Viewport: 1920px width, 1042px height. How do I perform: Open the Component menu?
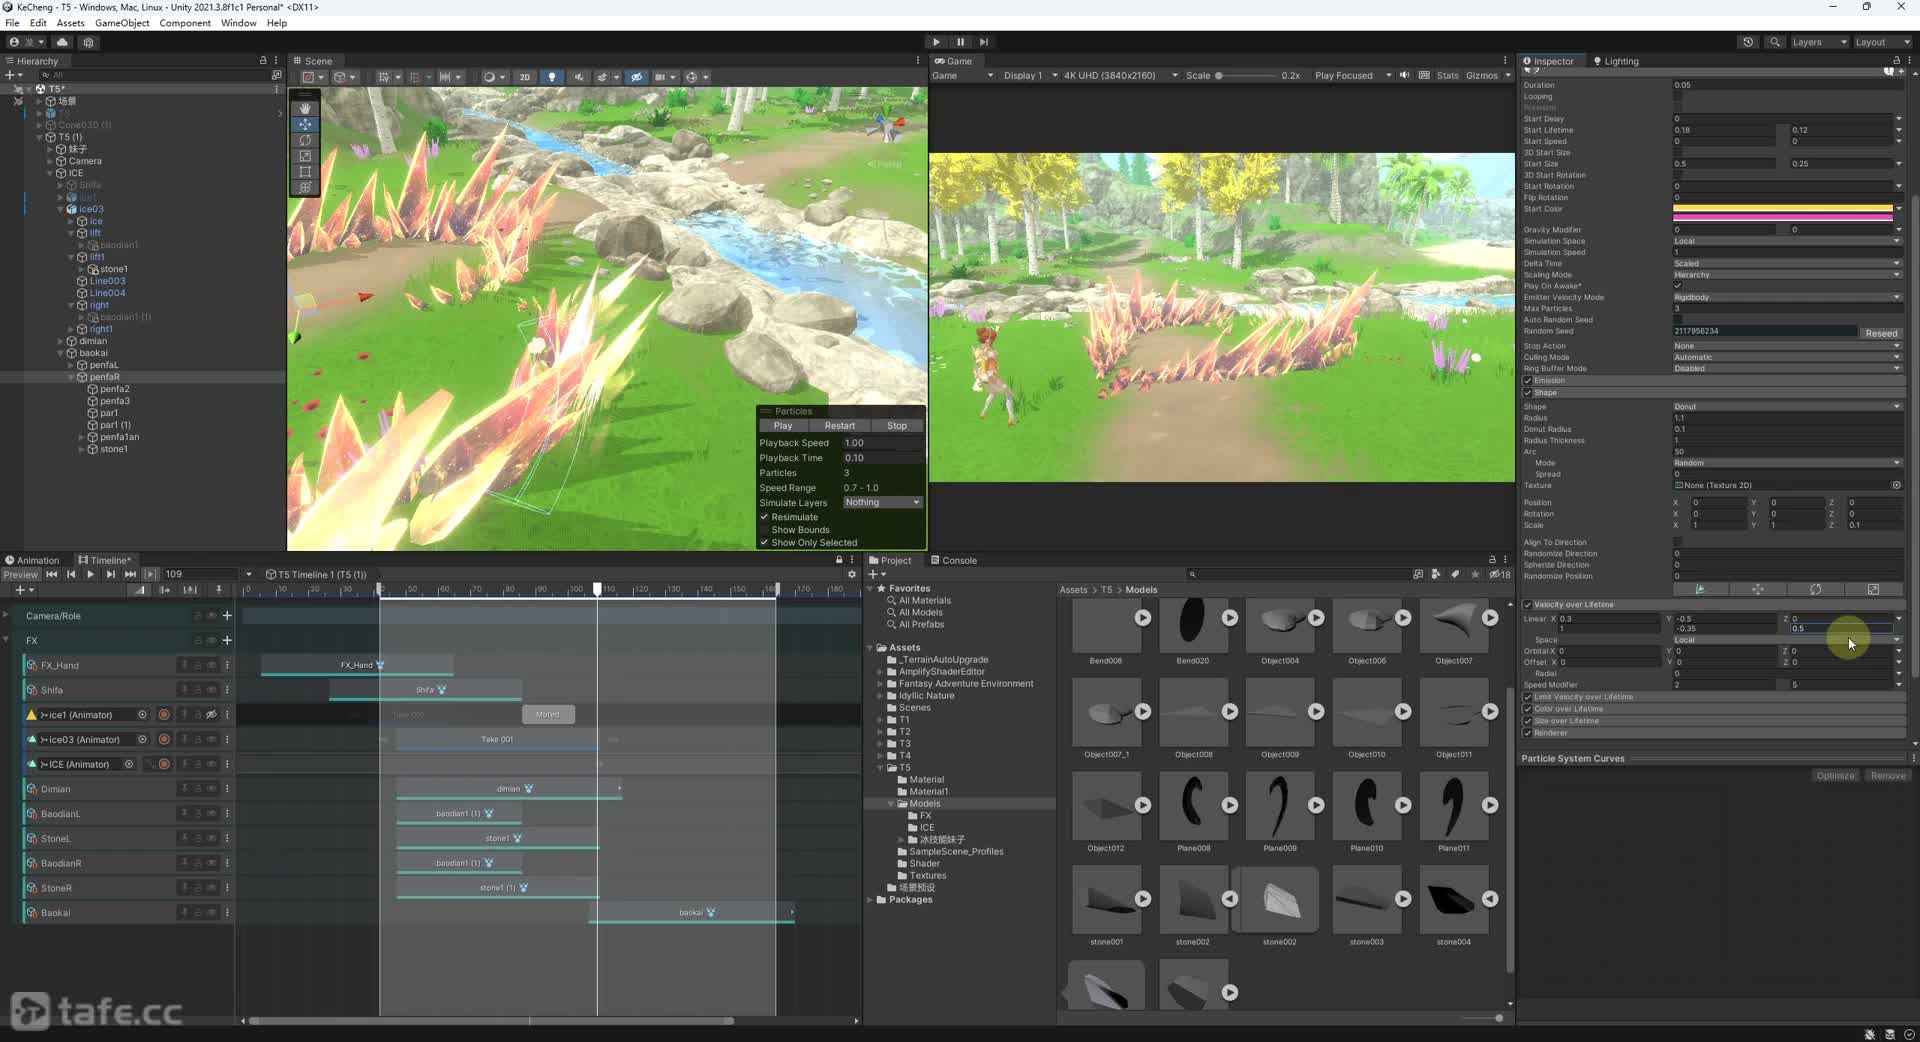pos(185,23)
